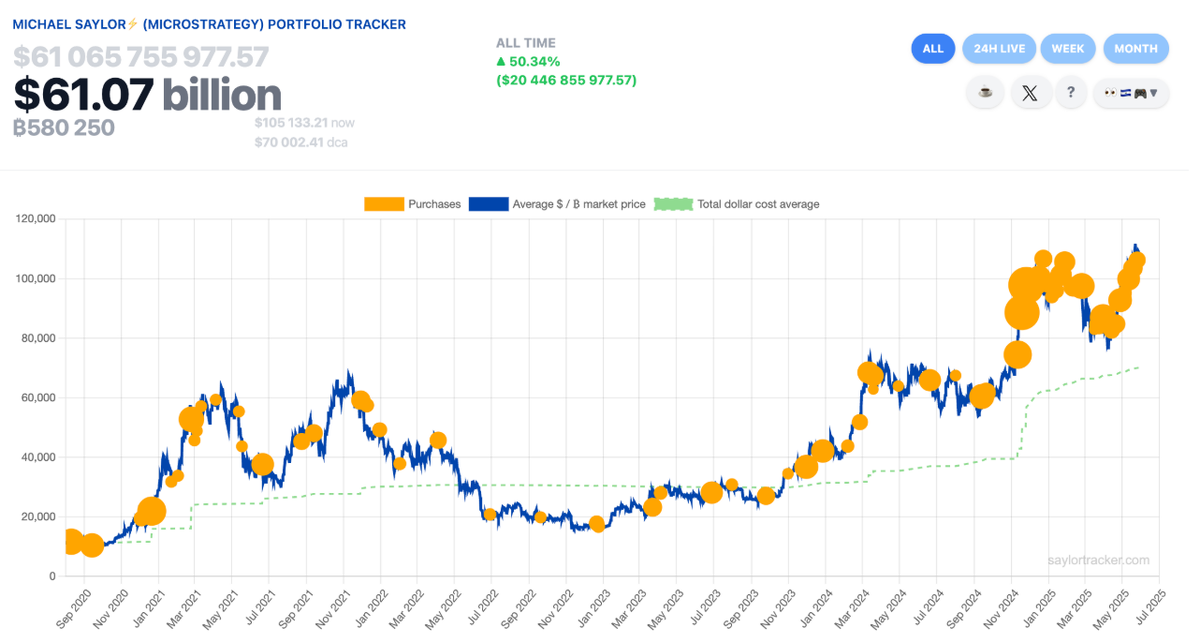
Task: Open the coffee donation icon
Action: click(x=985, y=93)
